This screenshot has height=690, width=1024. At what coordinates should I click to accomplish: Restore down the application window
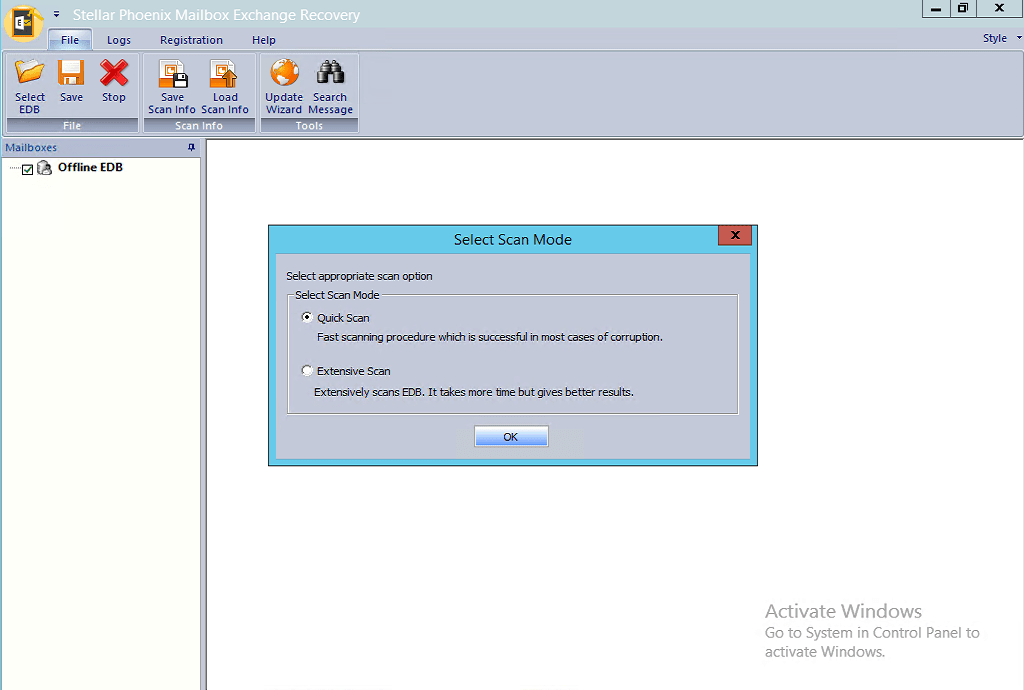pos(963,8)
